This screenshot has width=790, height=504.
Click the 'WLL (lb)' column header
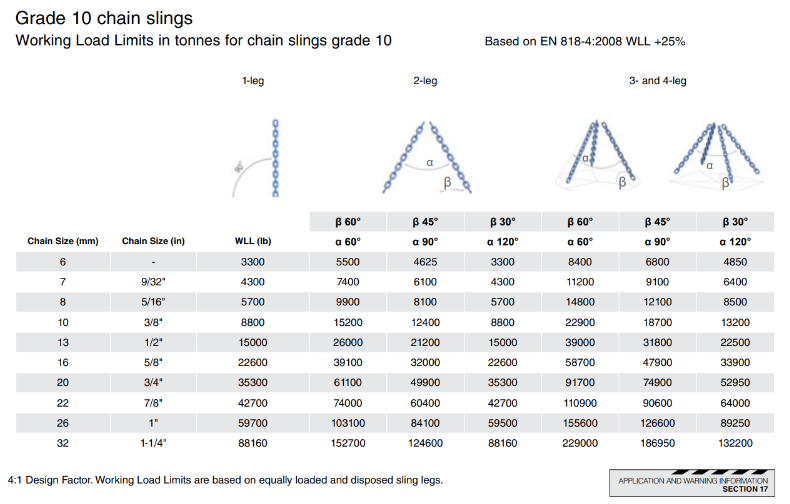253,241
